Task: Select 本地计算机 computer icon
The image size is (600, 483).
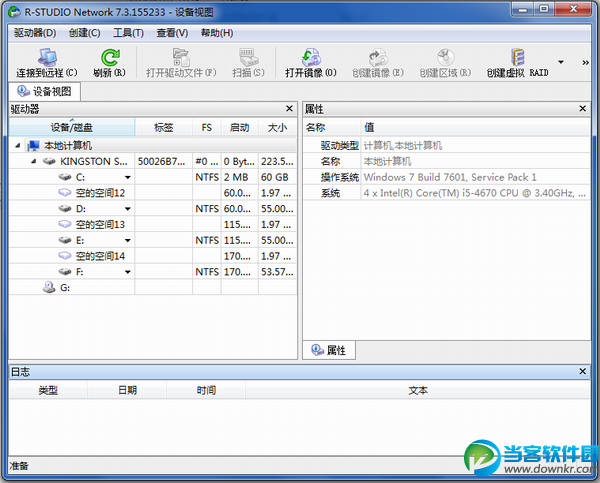Action: click(33, 145)
